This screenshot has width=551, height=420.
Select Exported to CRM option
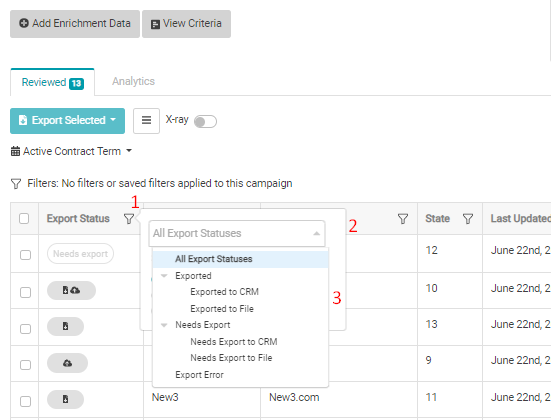[x=224, y=292]
